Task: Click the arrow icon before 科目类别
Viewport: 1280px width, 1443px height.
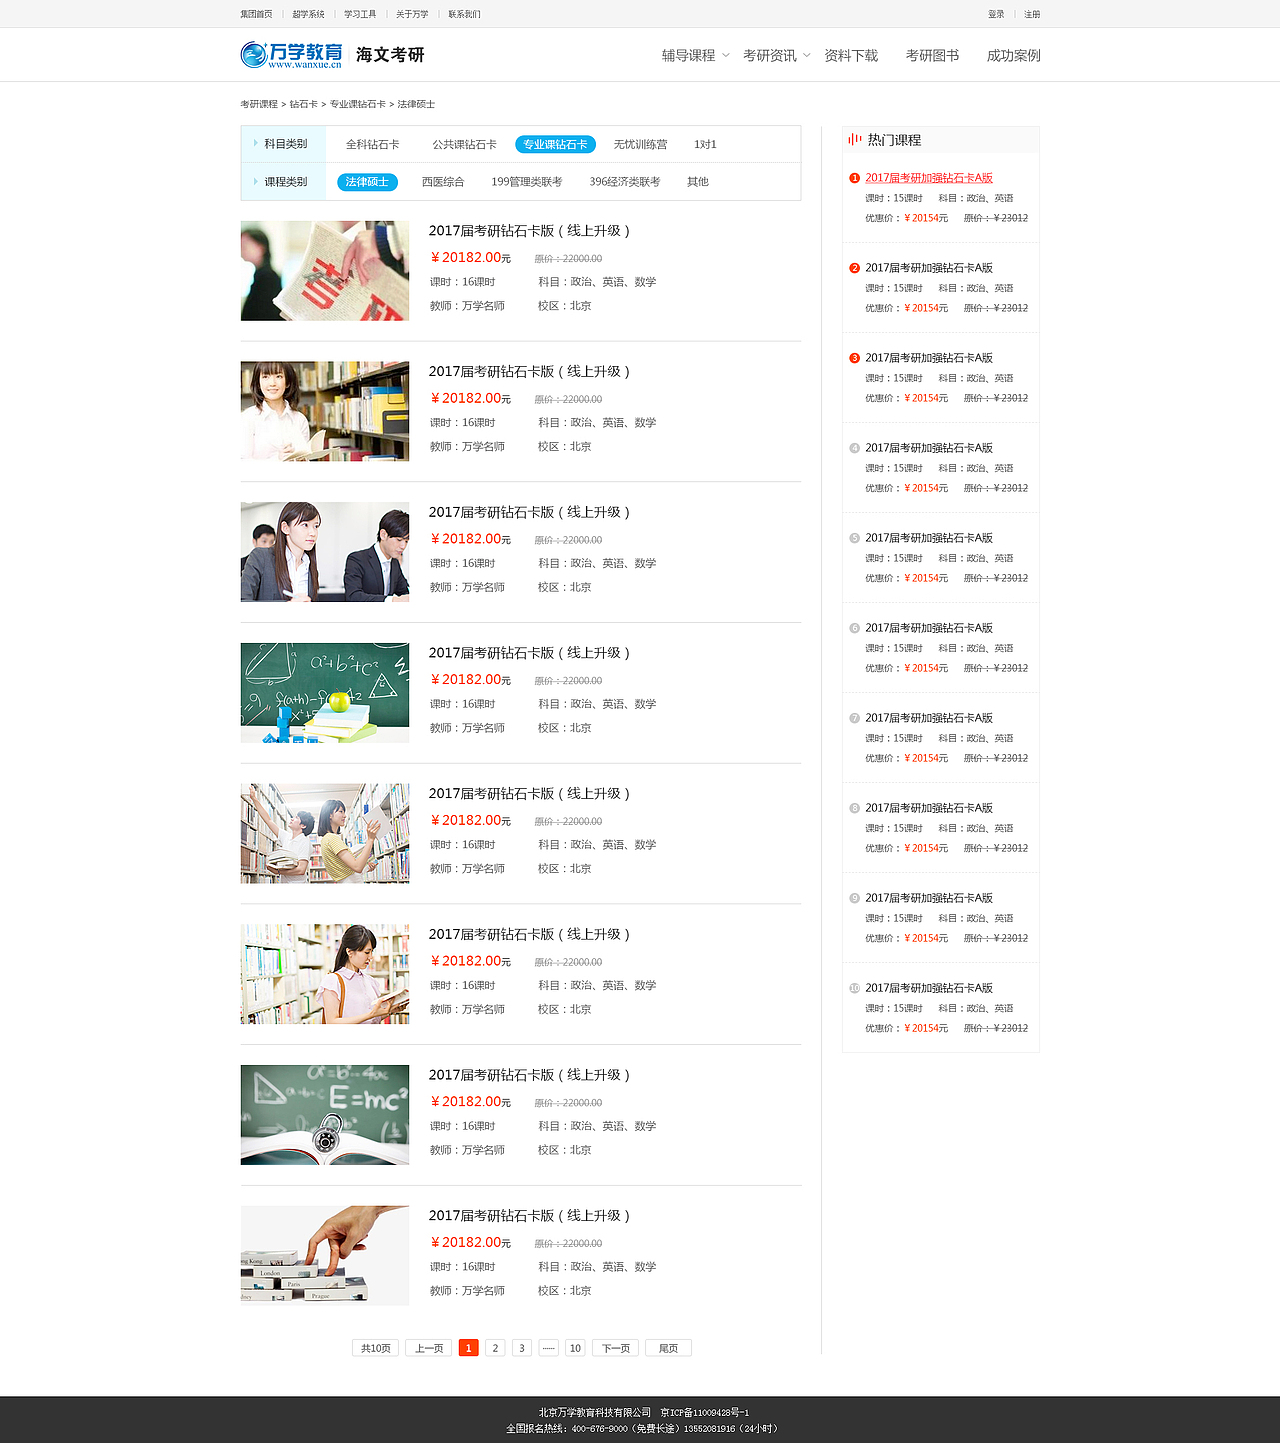Action: [x=257, y=144]
